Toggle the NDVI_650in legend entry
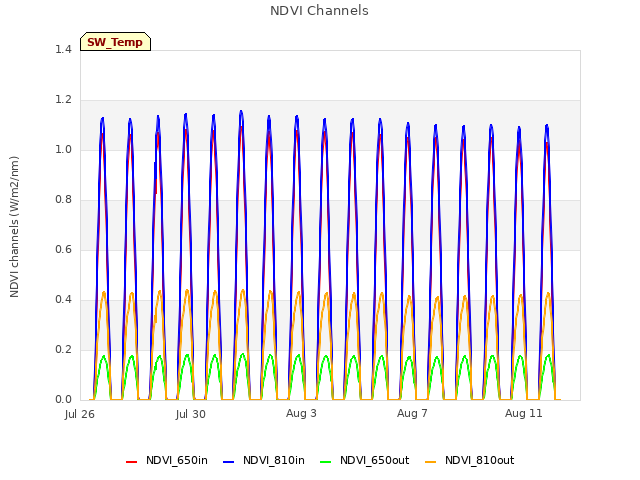 [x=167, y=461]
